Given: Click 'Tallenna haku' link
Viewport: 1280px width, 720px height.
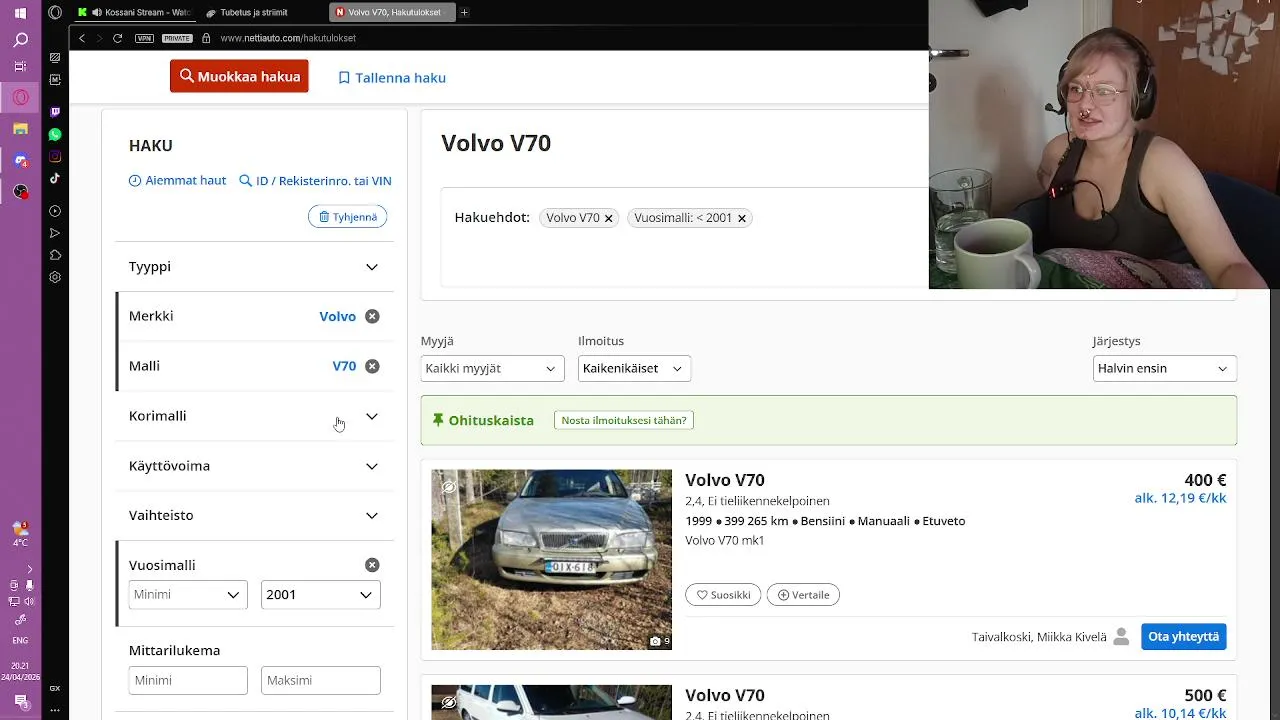Looking at the screenshot, I should click(392, 77).
